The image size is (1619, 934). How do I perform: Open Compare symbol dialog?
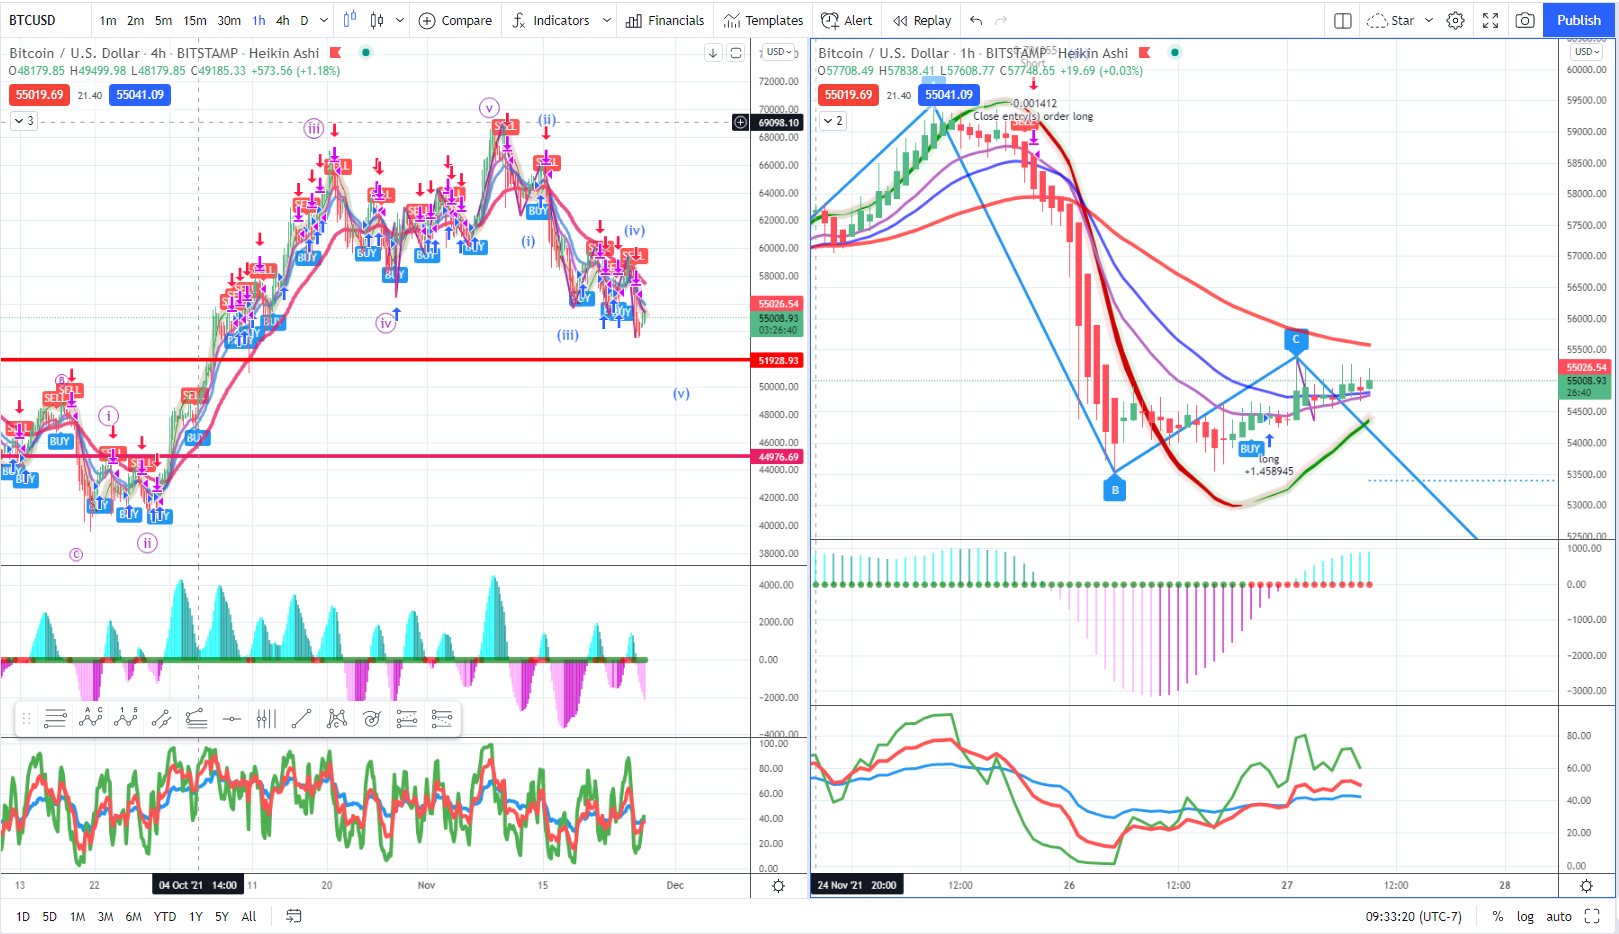click(x=455, y=20)
